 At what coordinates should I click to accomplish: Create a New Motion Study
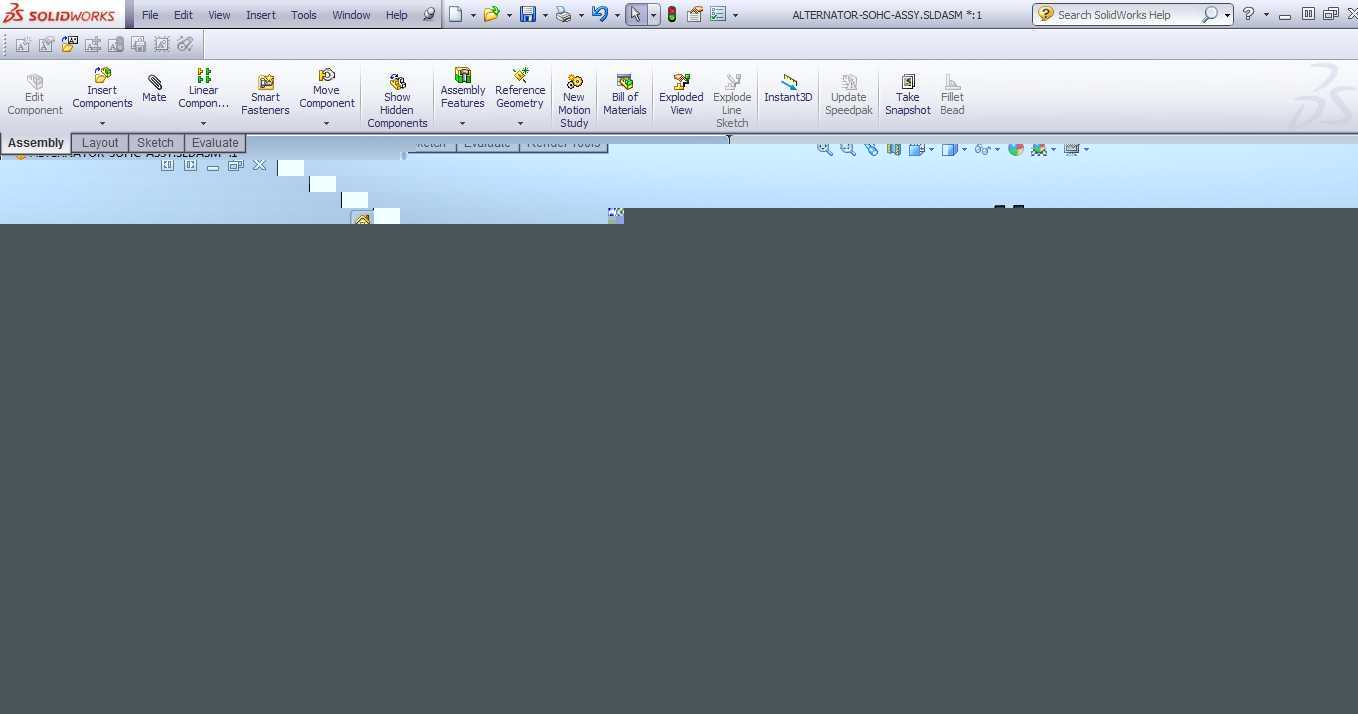tap(574, 101)
